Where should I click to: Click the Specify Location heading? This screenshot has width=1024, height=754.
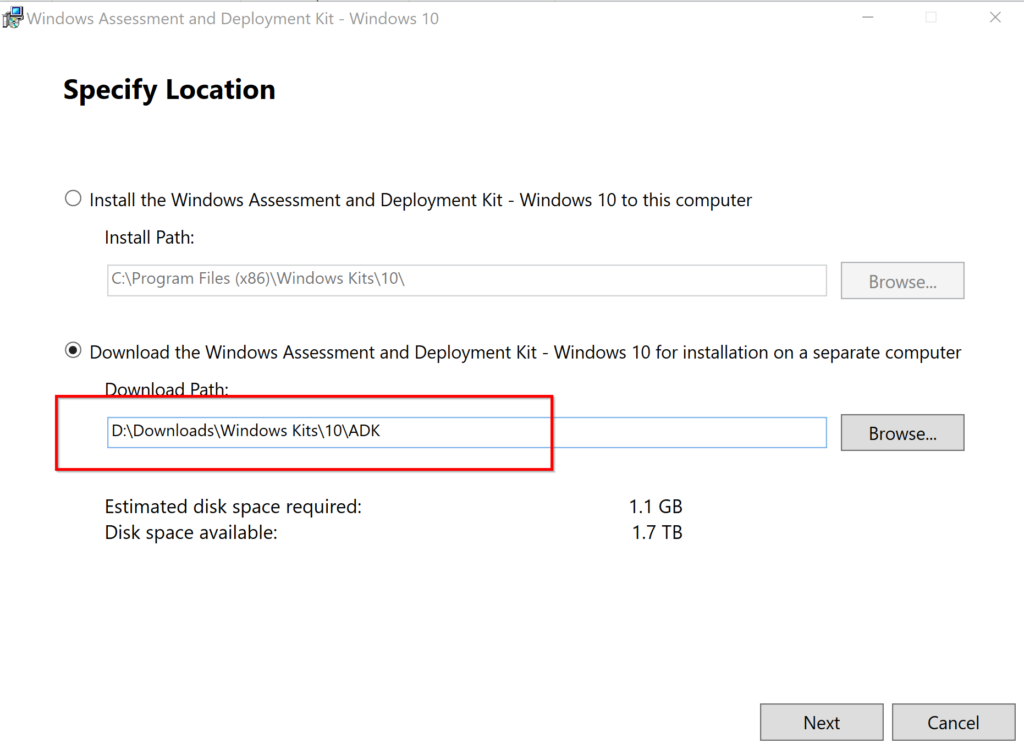tap(168, 89)
